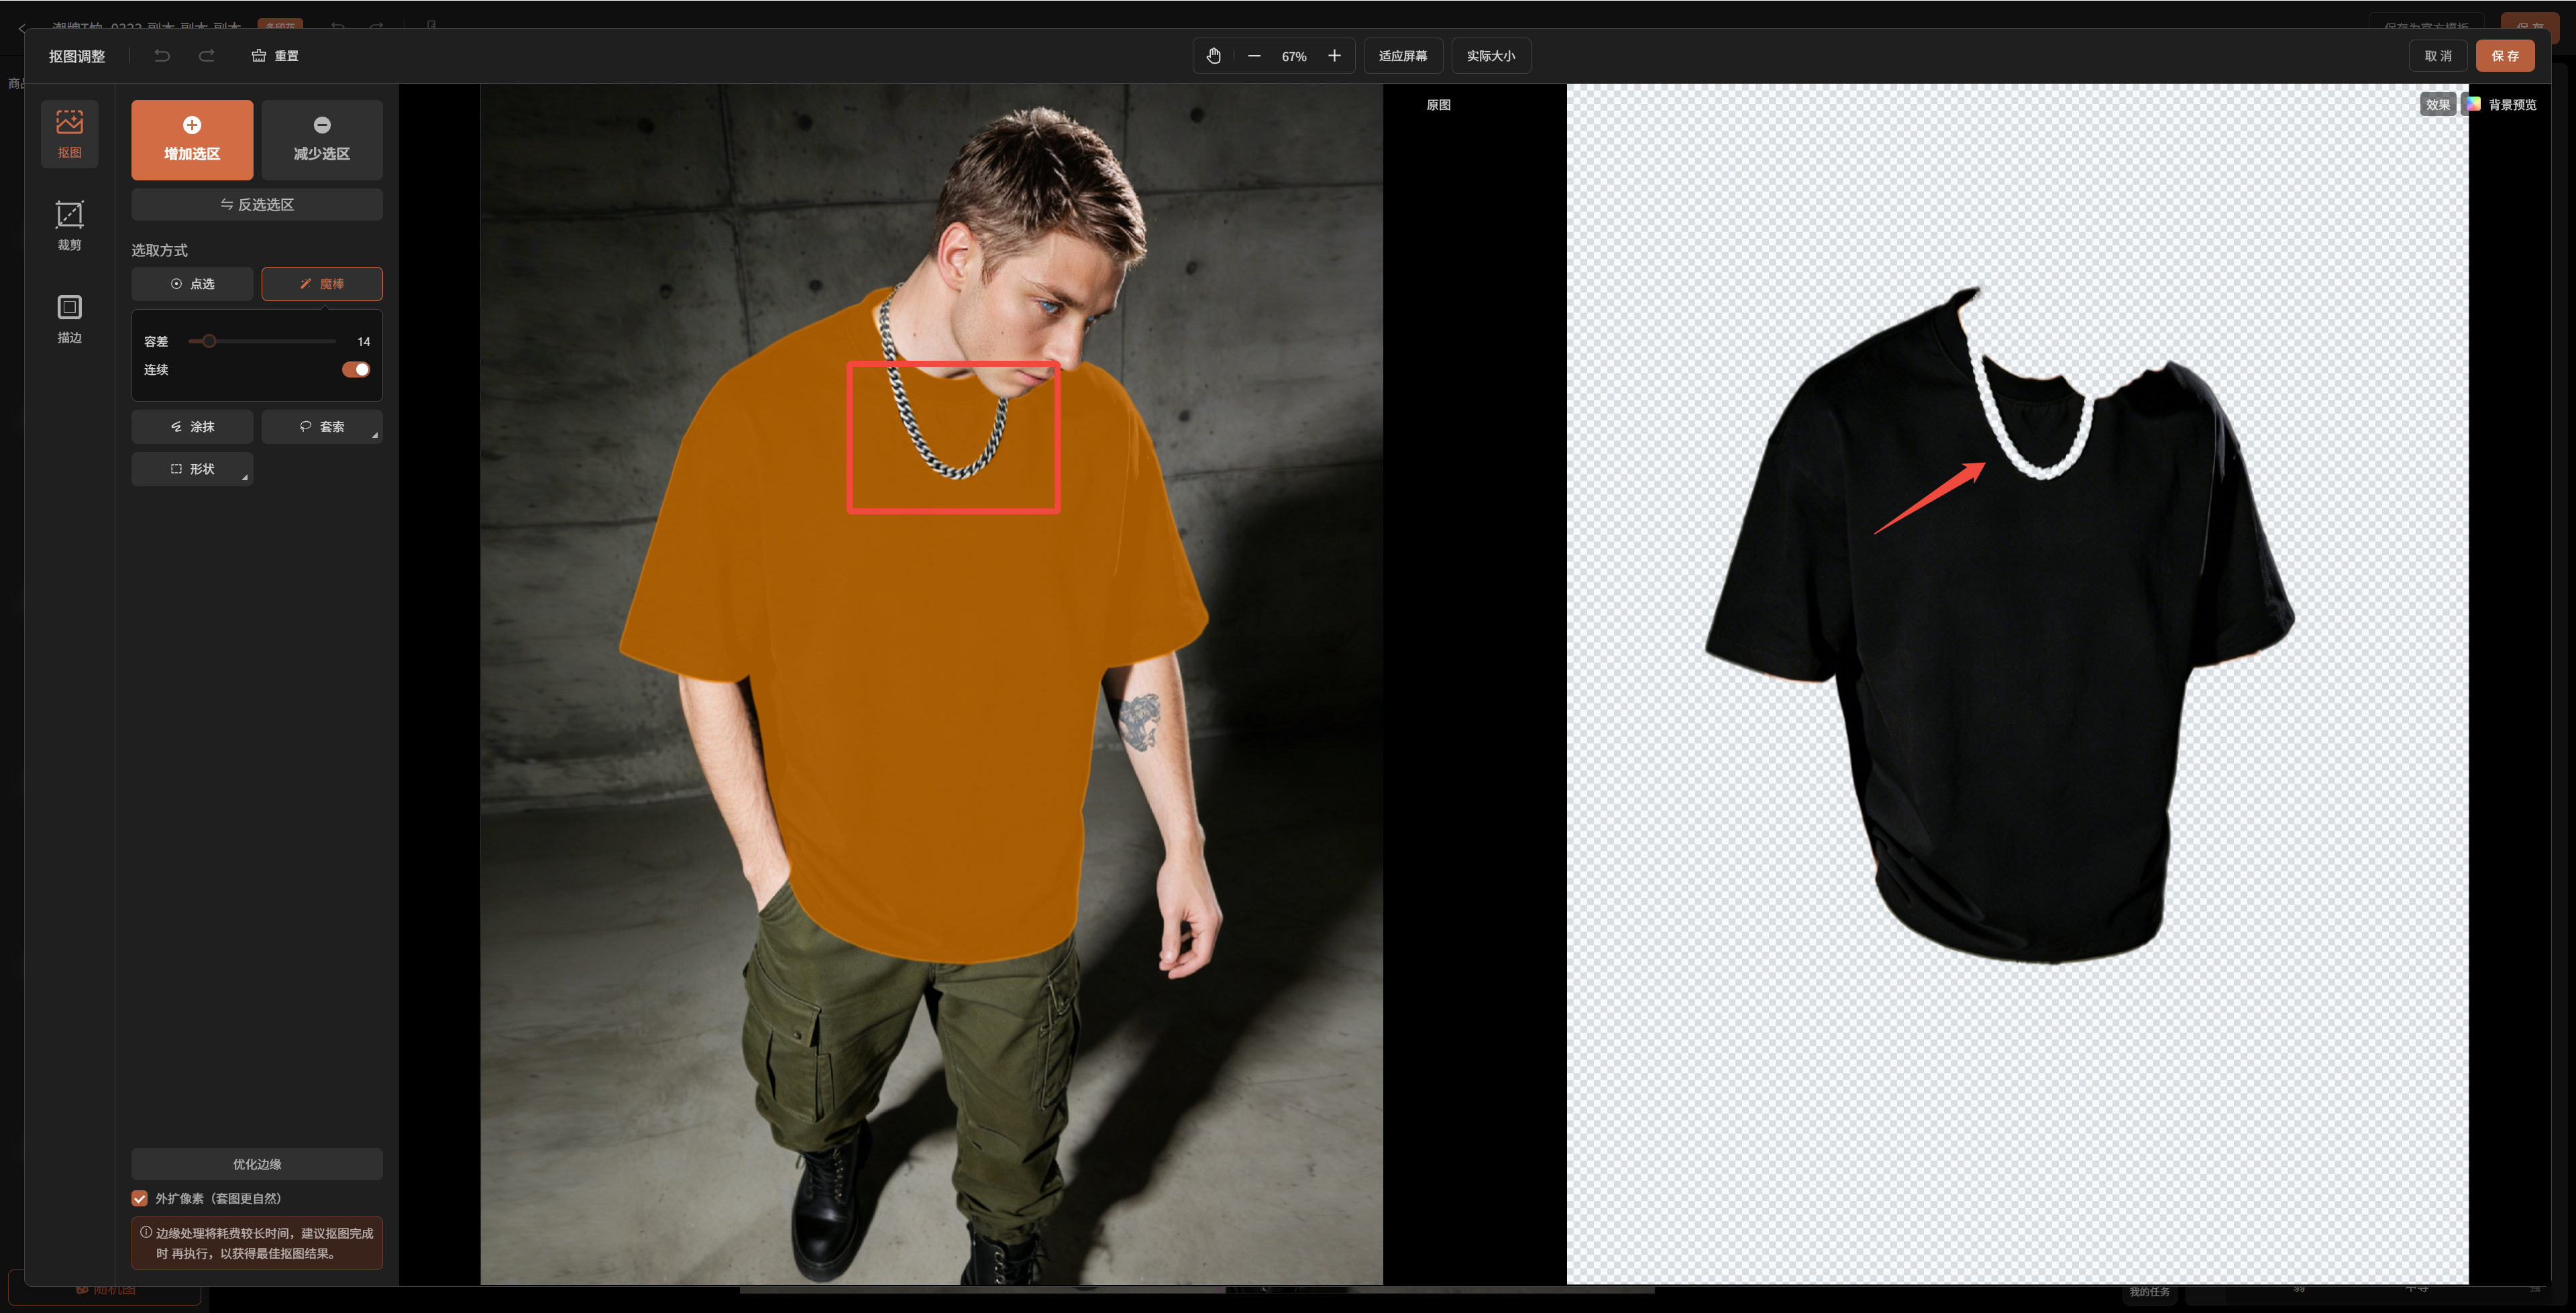This screenshot has width=2576, height=1313.
Task: Click the 效果 result label
Action: tap(2438, 105)
